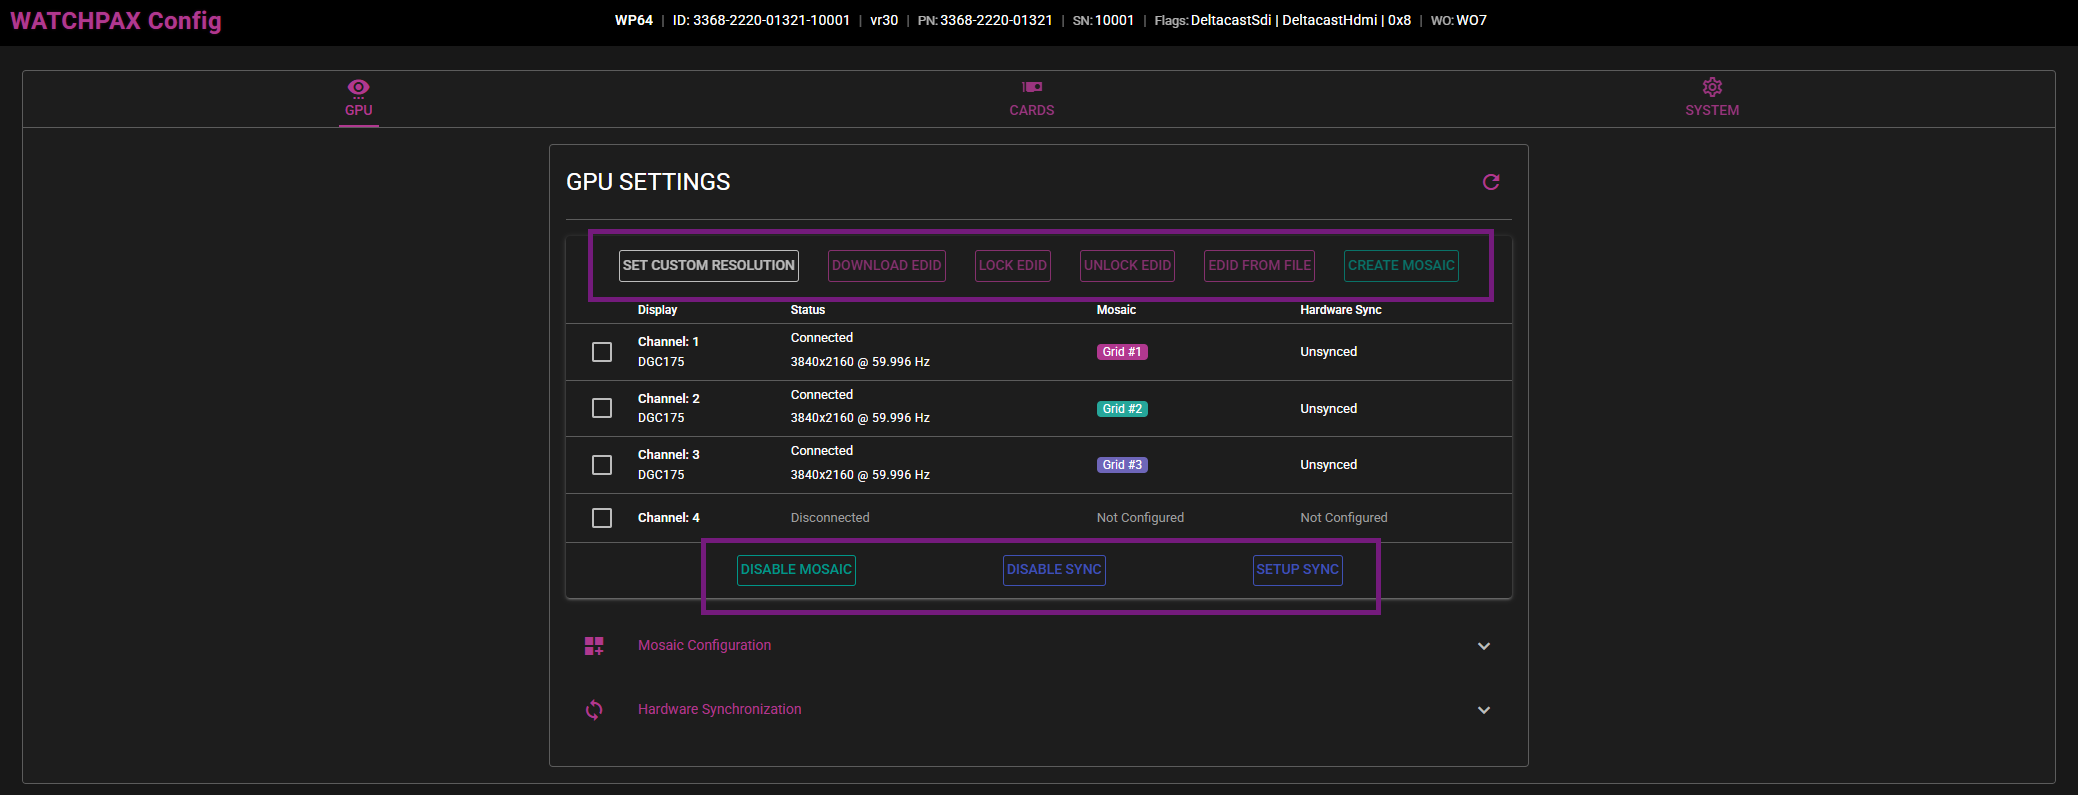This screenshot has width=2078, height=795.
Task: Click the Grid #1 mosaic badge
Action: click(1122, 352)
